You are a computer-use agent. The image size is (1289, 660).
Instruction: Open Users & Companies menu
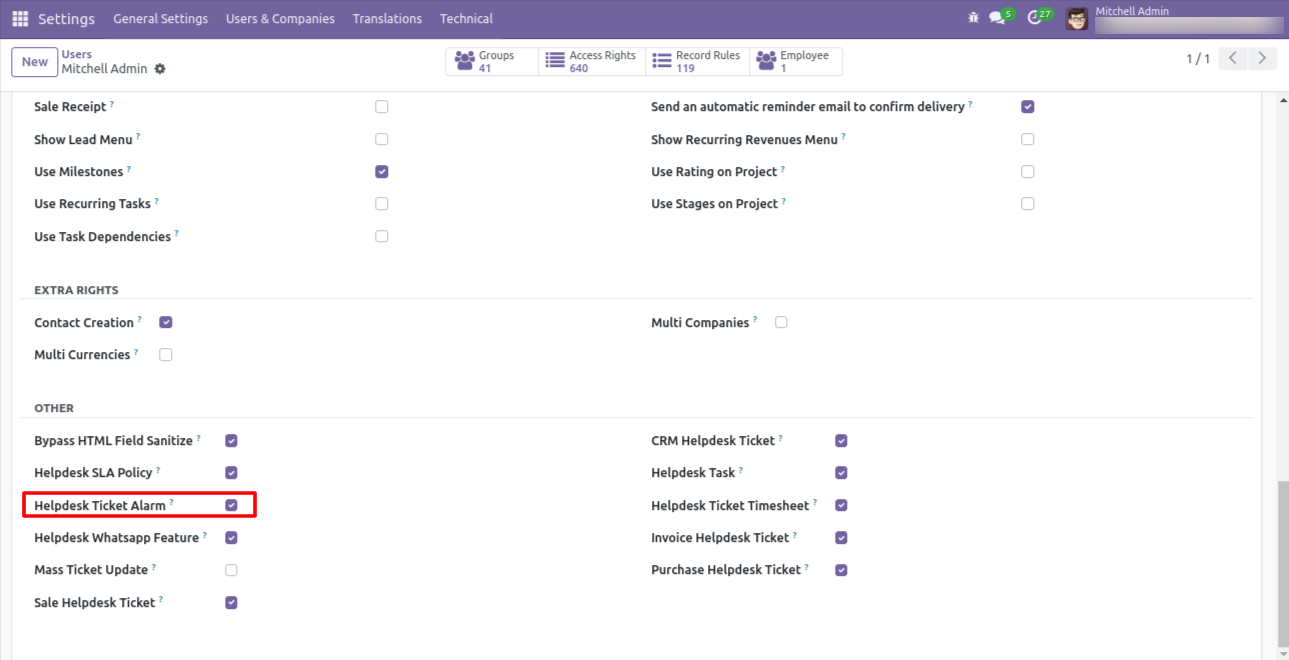(x=280, y=19)
